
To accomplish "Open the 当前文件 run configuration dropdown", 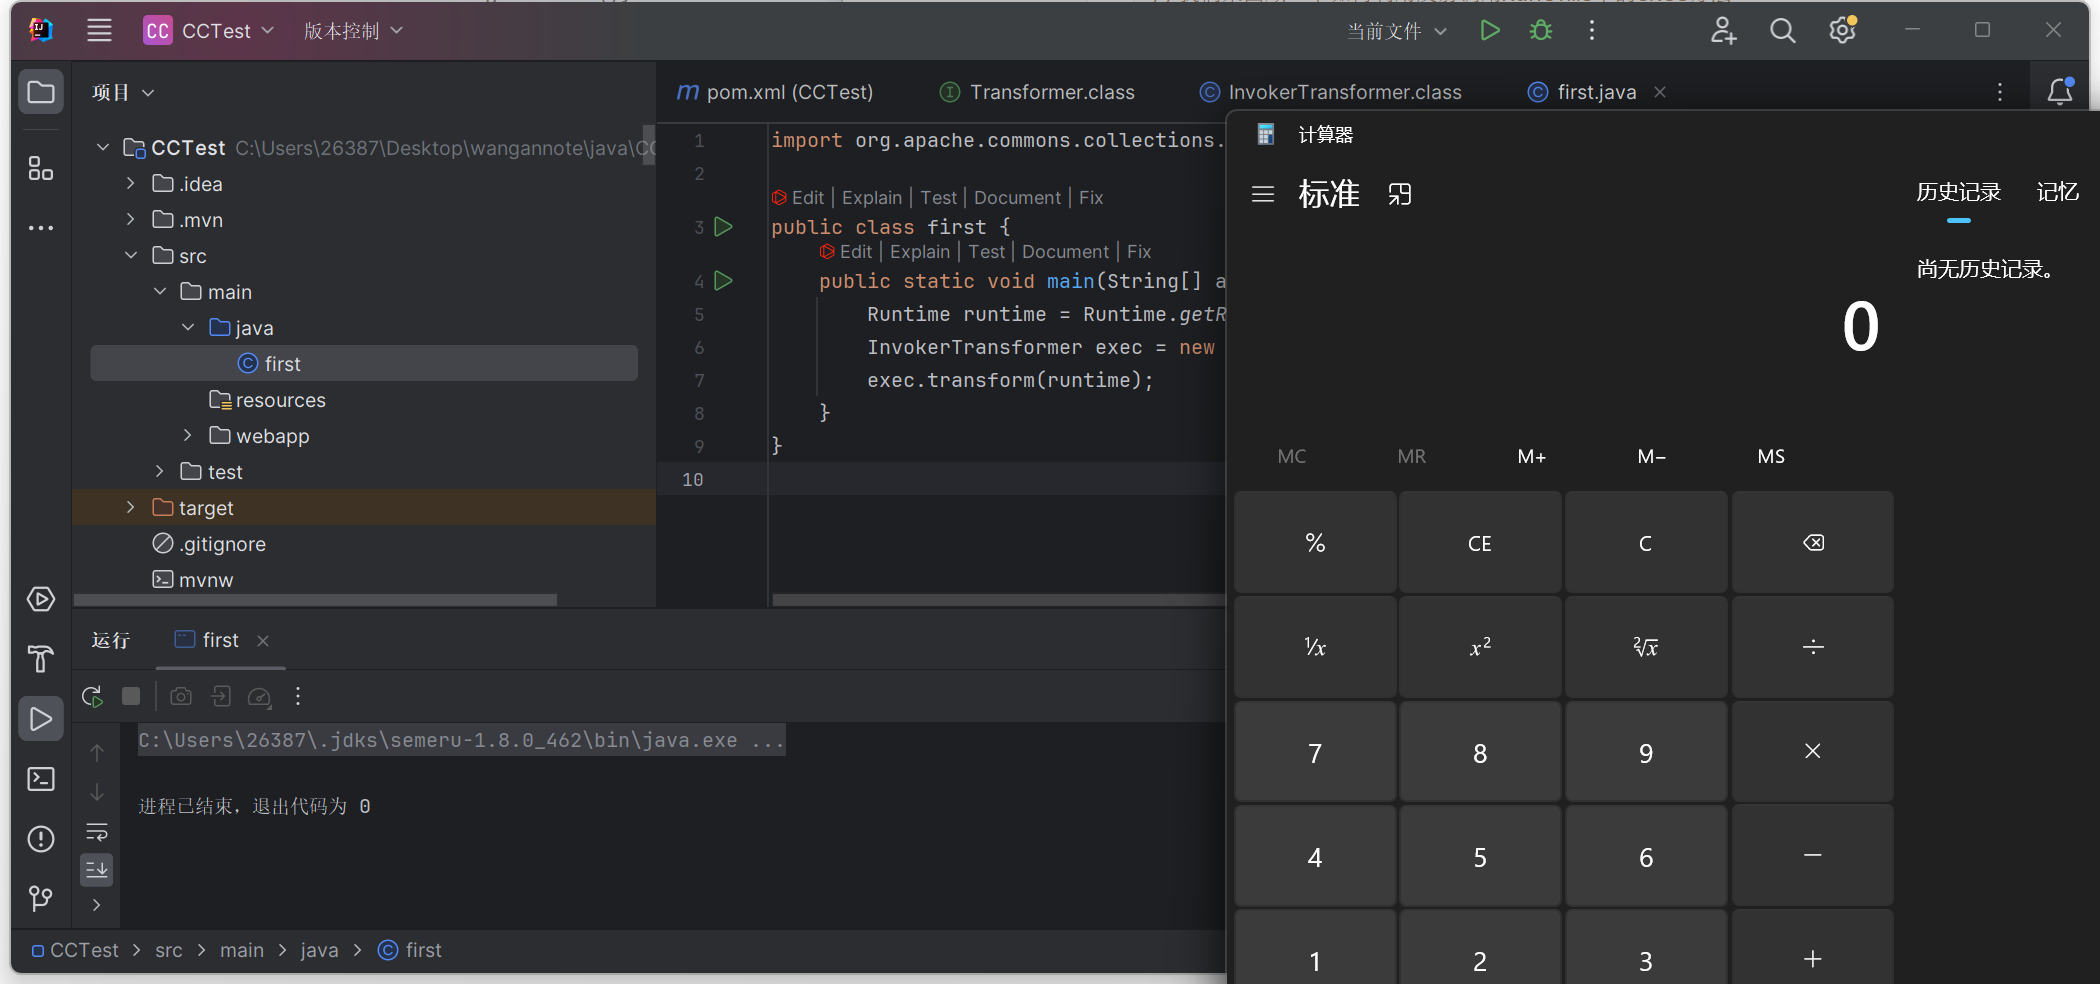I will pos(1396,31).
